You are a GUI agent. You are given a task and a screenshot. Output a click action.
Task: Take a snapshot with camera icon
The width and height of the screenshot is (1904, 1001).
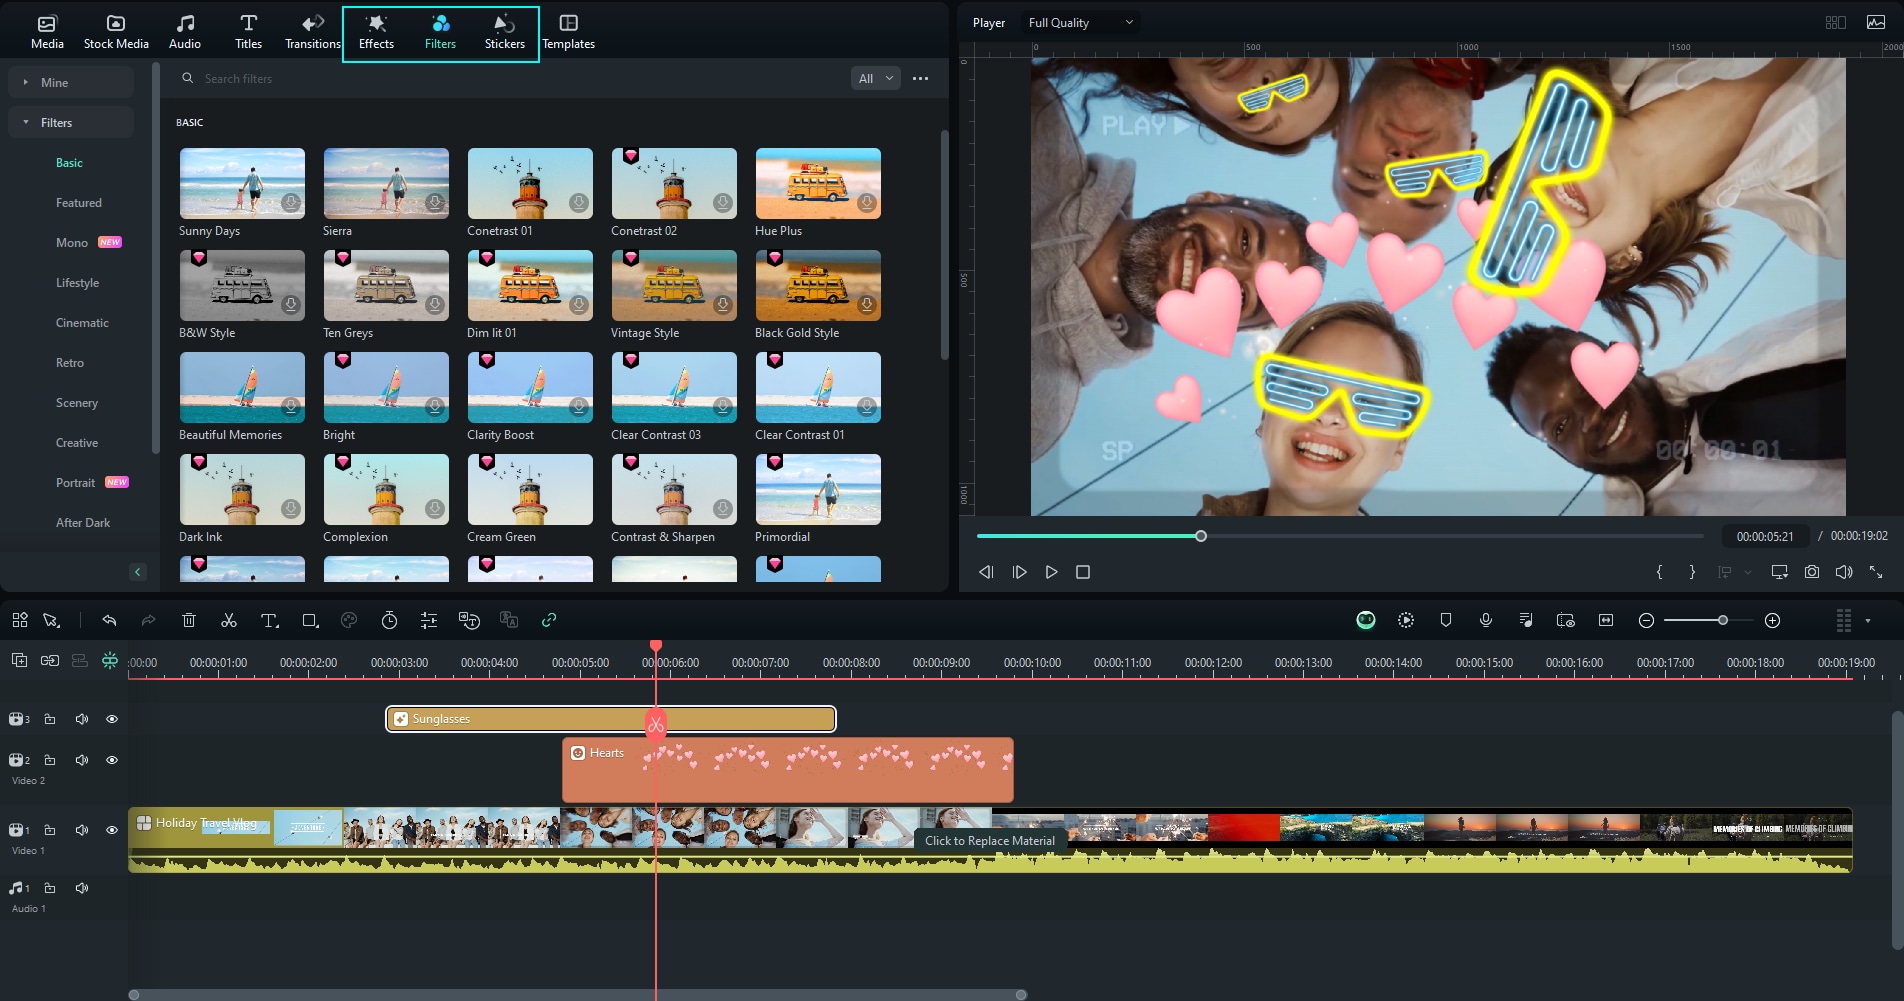[1812, 572]
